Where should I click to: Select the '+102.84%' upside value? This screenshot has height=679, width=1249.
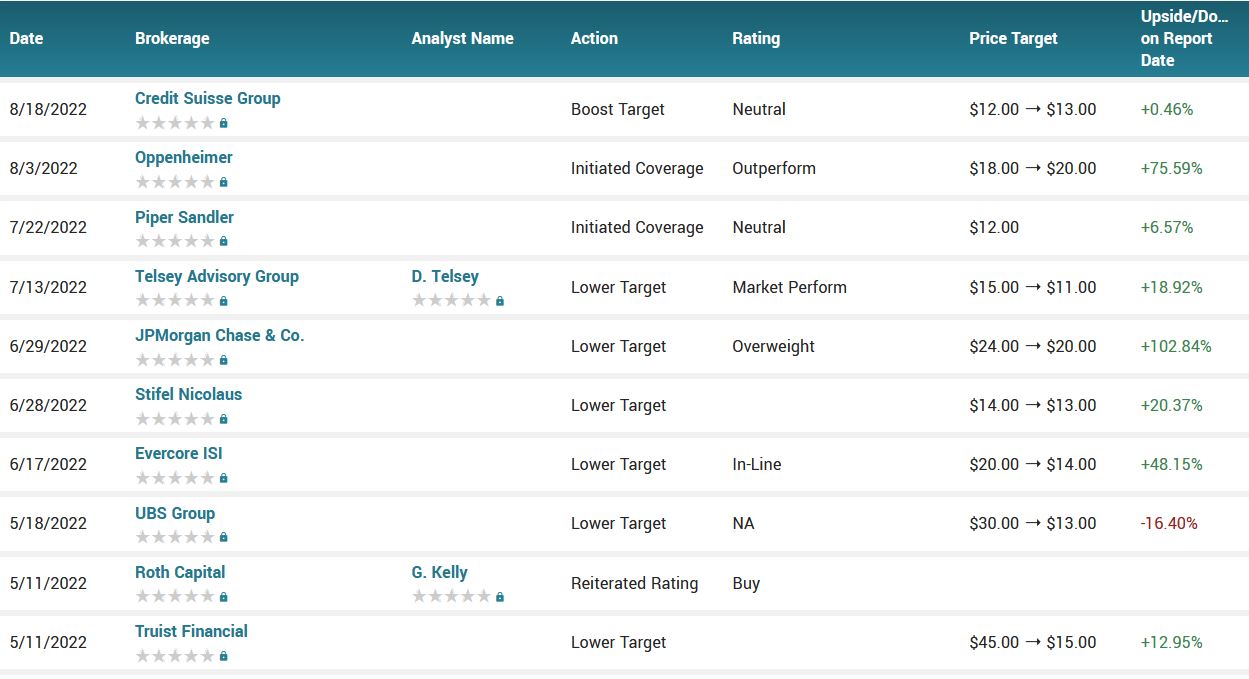tap(1176, 346)
